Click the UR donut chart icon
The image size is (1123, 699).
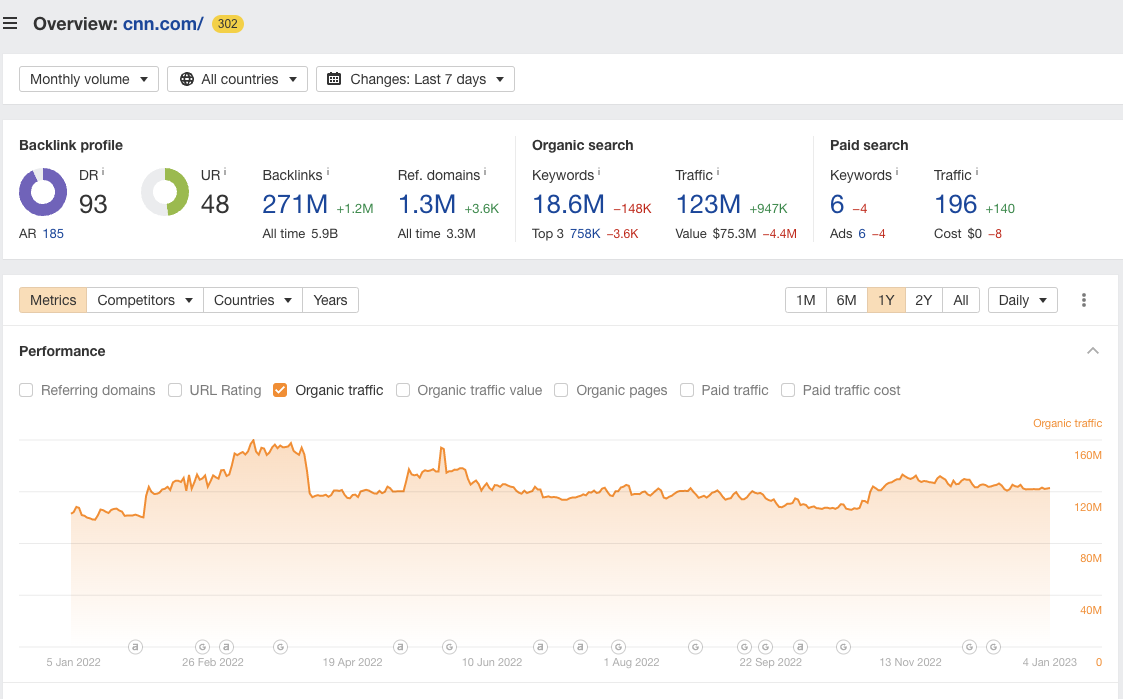pos(165,192)
